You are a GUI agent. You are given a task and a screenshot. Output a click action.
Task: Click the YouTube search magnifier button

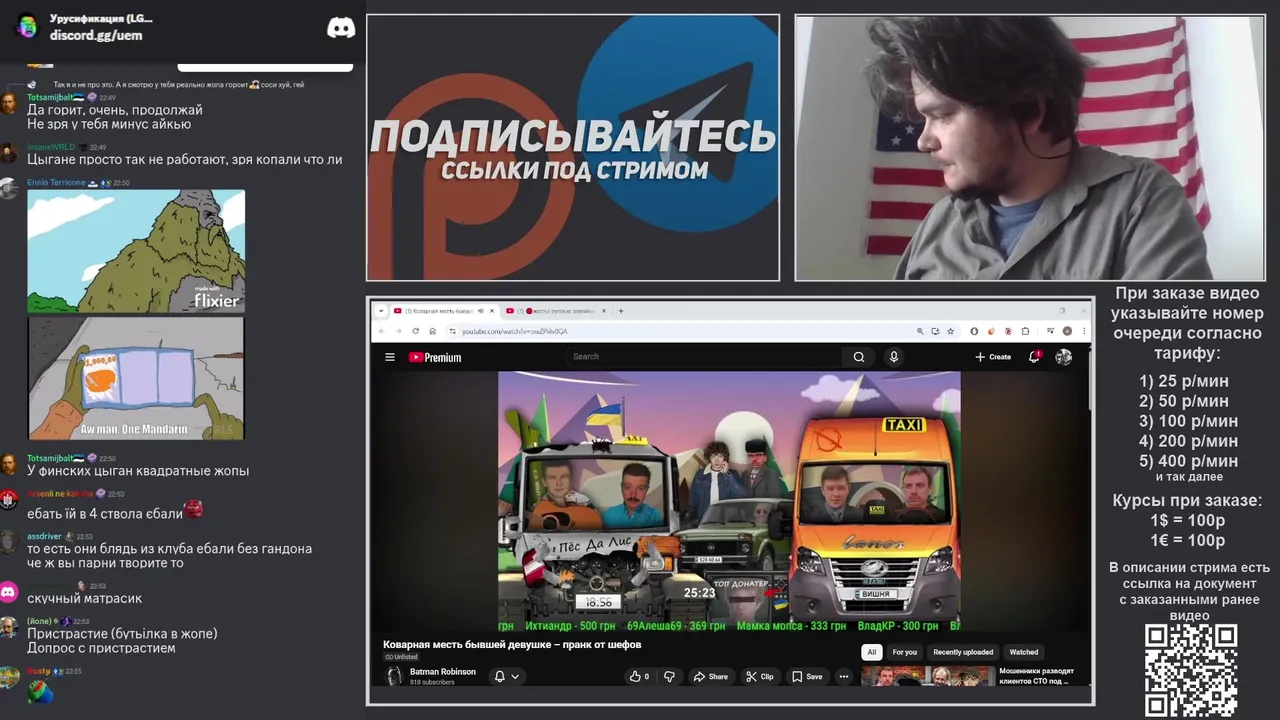pos(858,357)
